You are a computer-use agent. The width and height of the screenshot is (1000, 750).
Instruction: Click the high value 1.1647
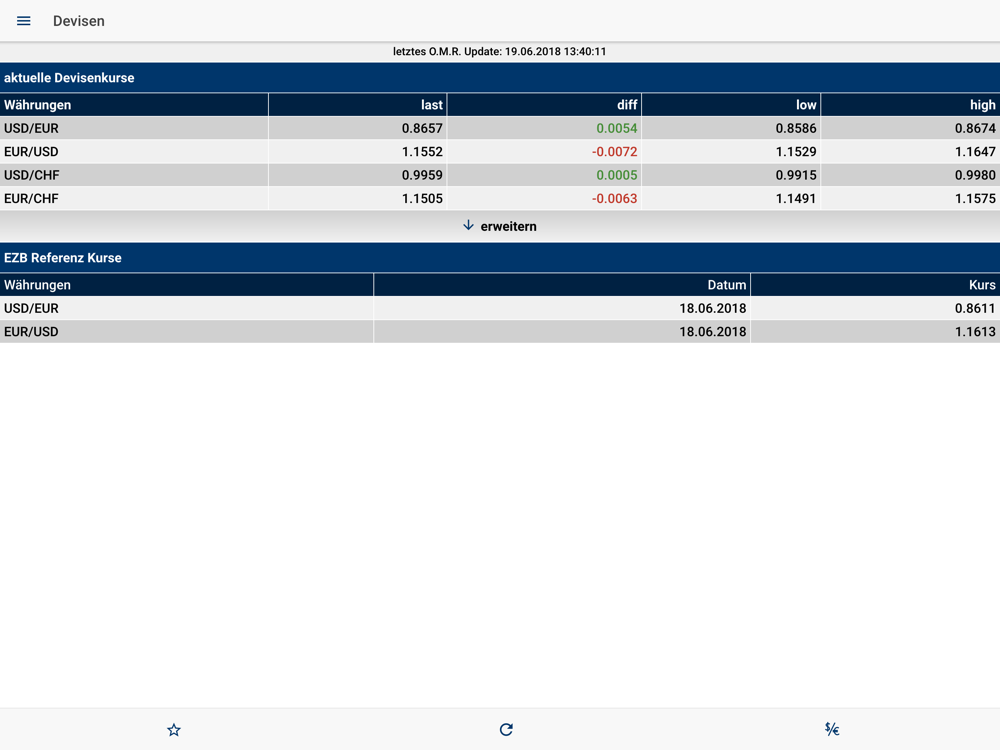pos(975,152)
